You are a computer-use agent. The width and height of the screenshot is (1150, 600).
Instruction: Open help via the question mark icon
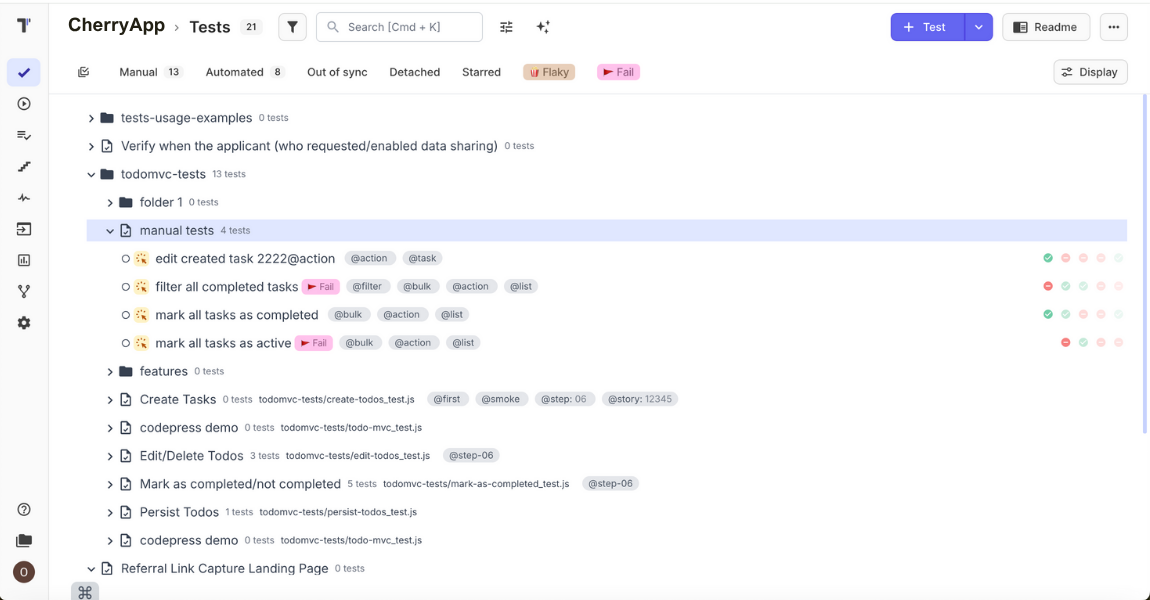pos(24,509)
